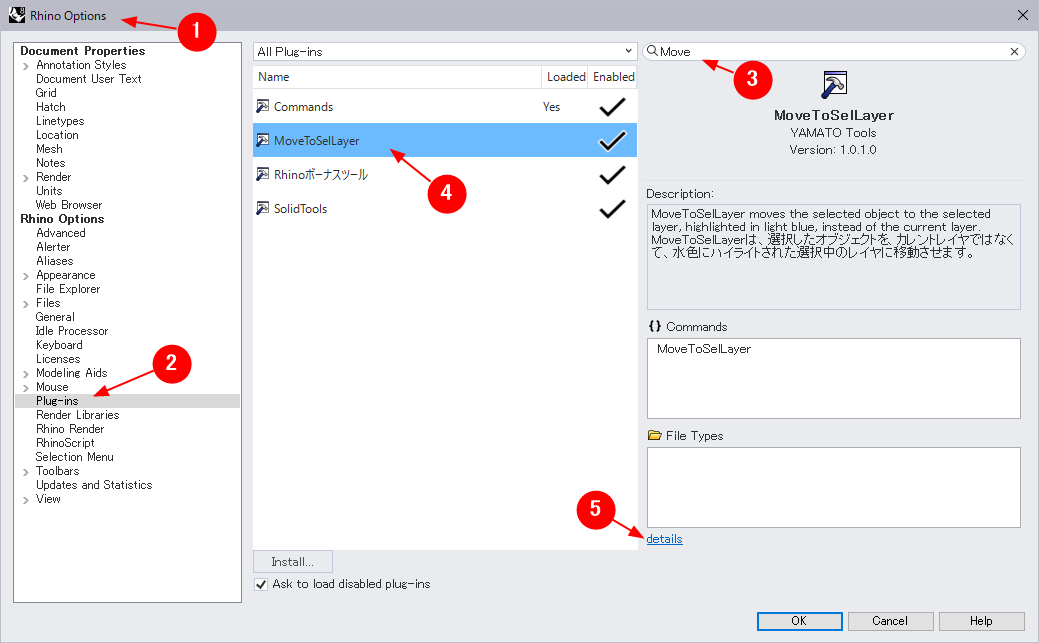The image size is (1039, 643).
Task: Toggle Enabled checkmark for Rhinoボーナスツール
Action: (612, 174)
